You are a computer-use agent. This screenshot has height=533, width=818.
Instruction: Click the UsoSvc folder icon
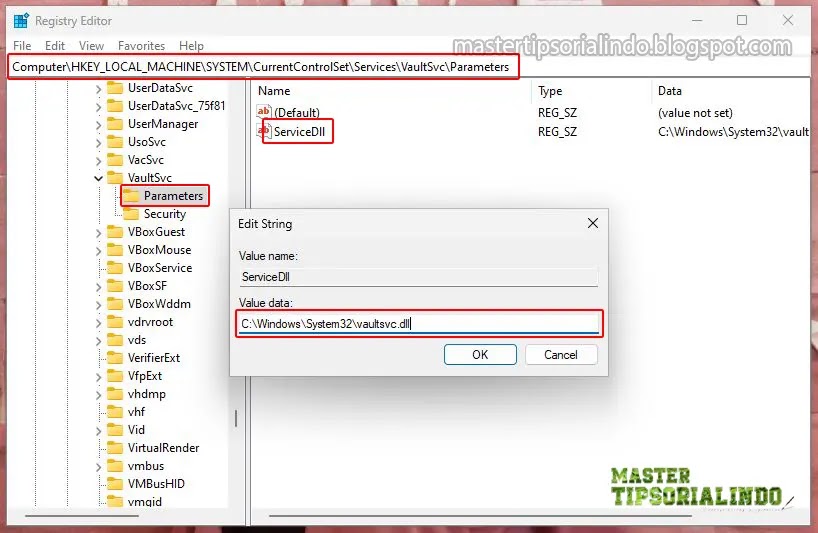[115, 142]
